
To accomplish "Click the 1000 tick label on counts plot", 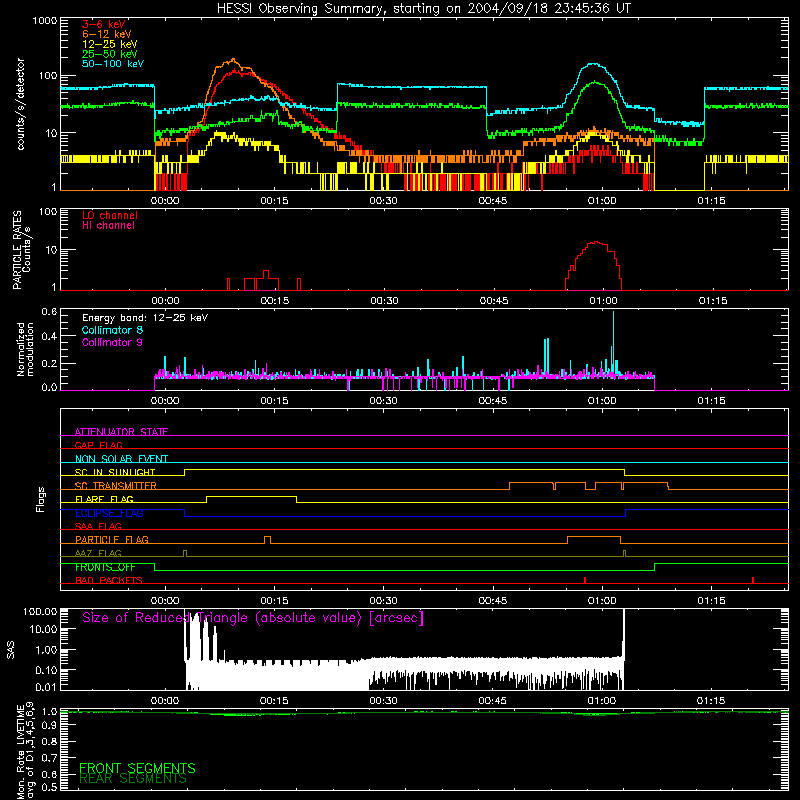I will pyautogui.click(x=44, y=21).
